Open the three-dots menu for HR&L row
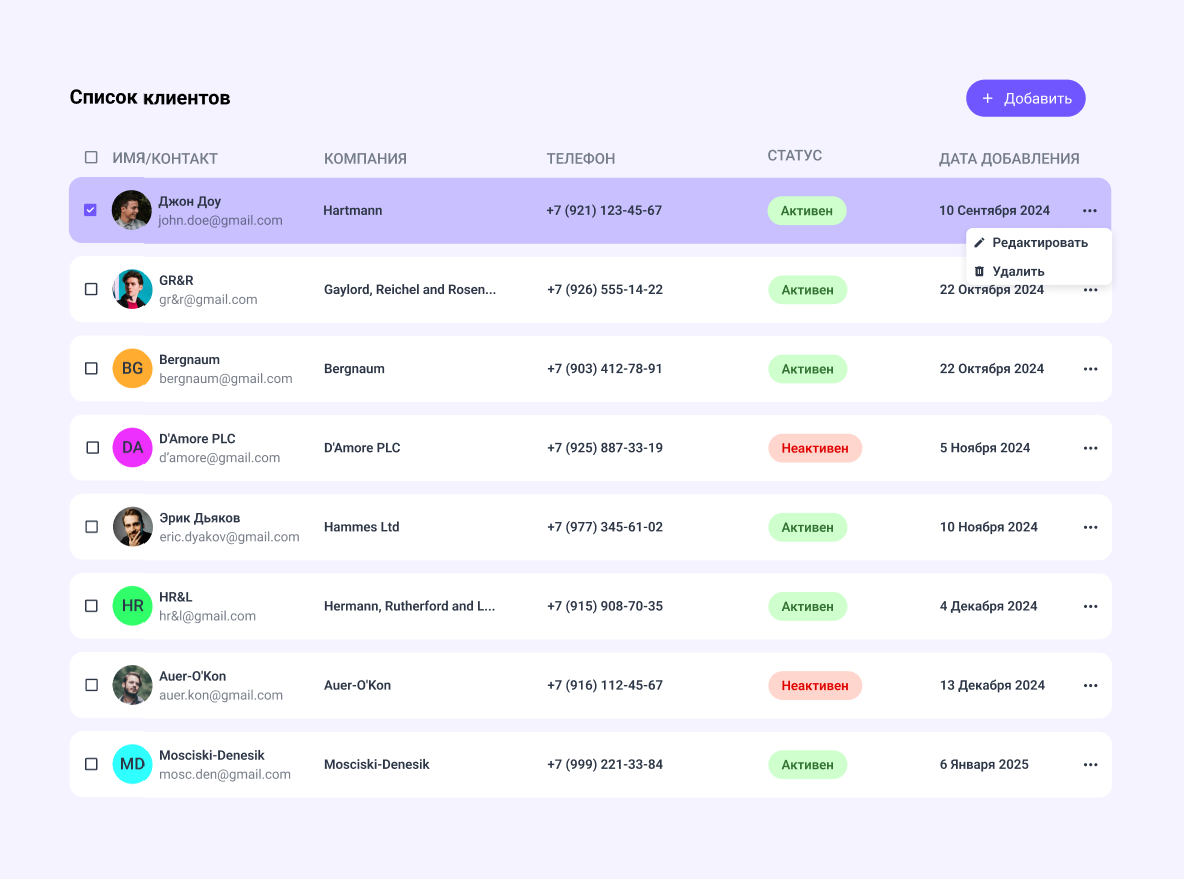Image resolution: width=1184 pixels, height=879 pixels. (1090, 606)
